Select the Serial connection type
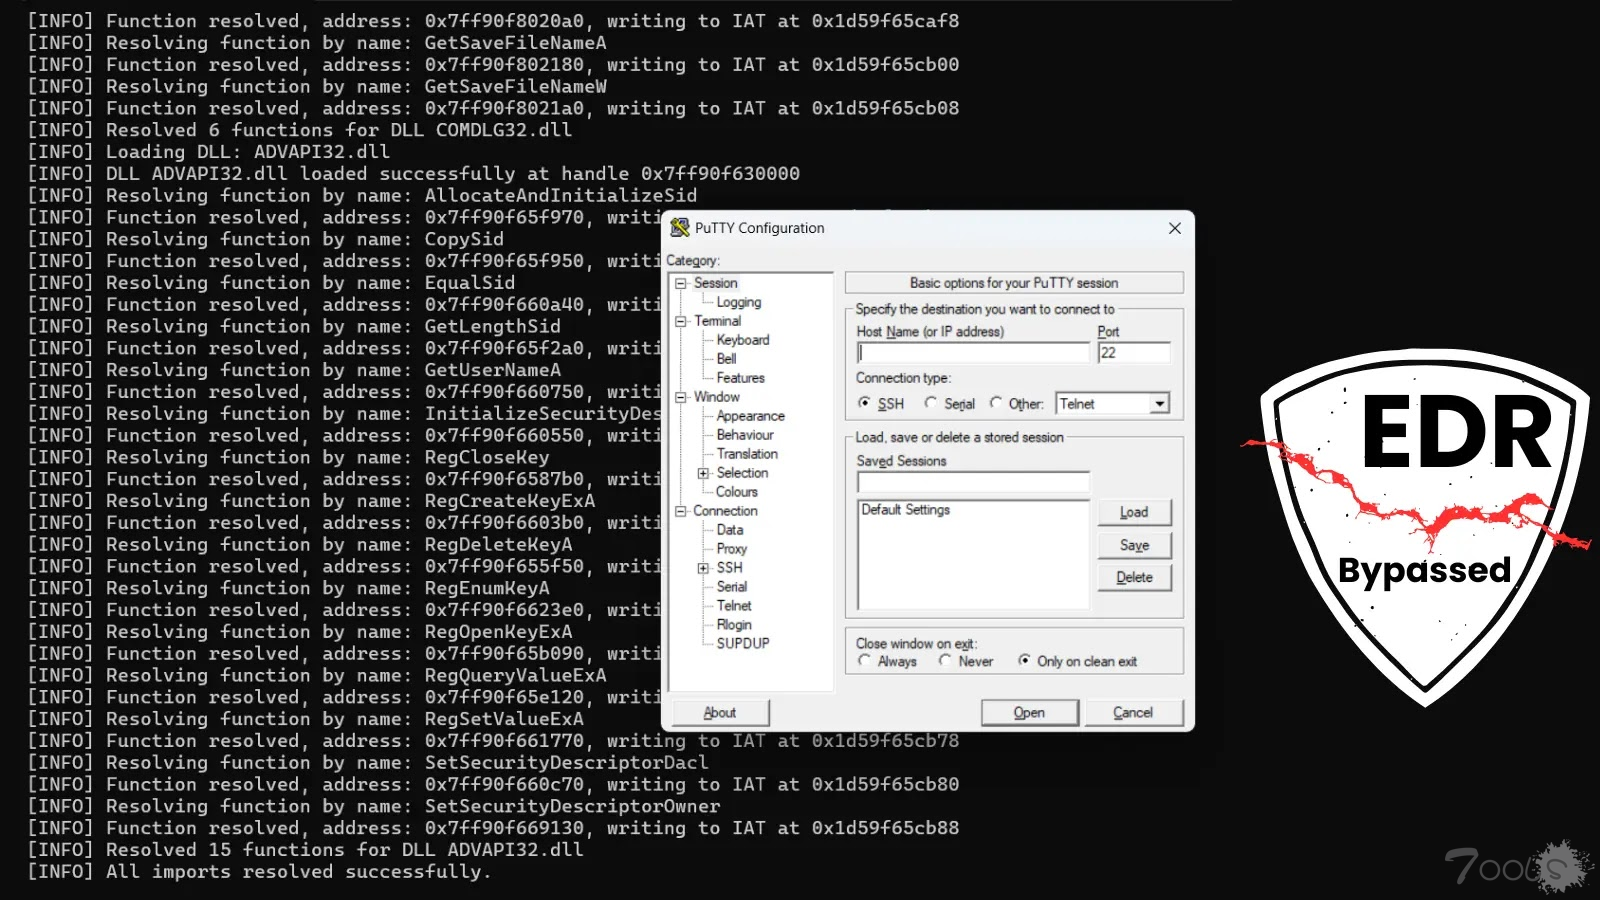The image size is (1600, 900). point(931,403)
